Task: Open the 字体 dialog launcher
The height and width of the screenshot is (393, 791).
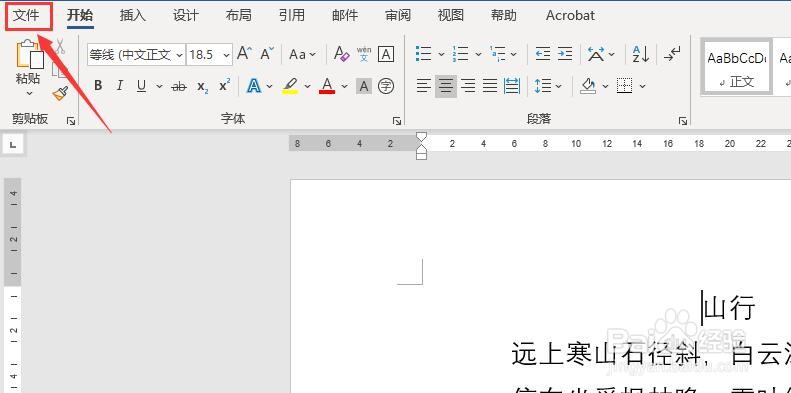Action: point(397,121)
